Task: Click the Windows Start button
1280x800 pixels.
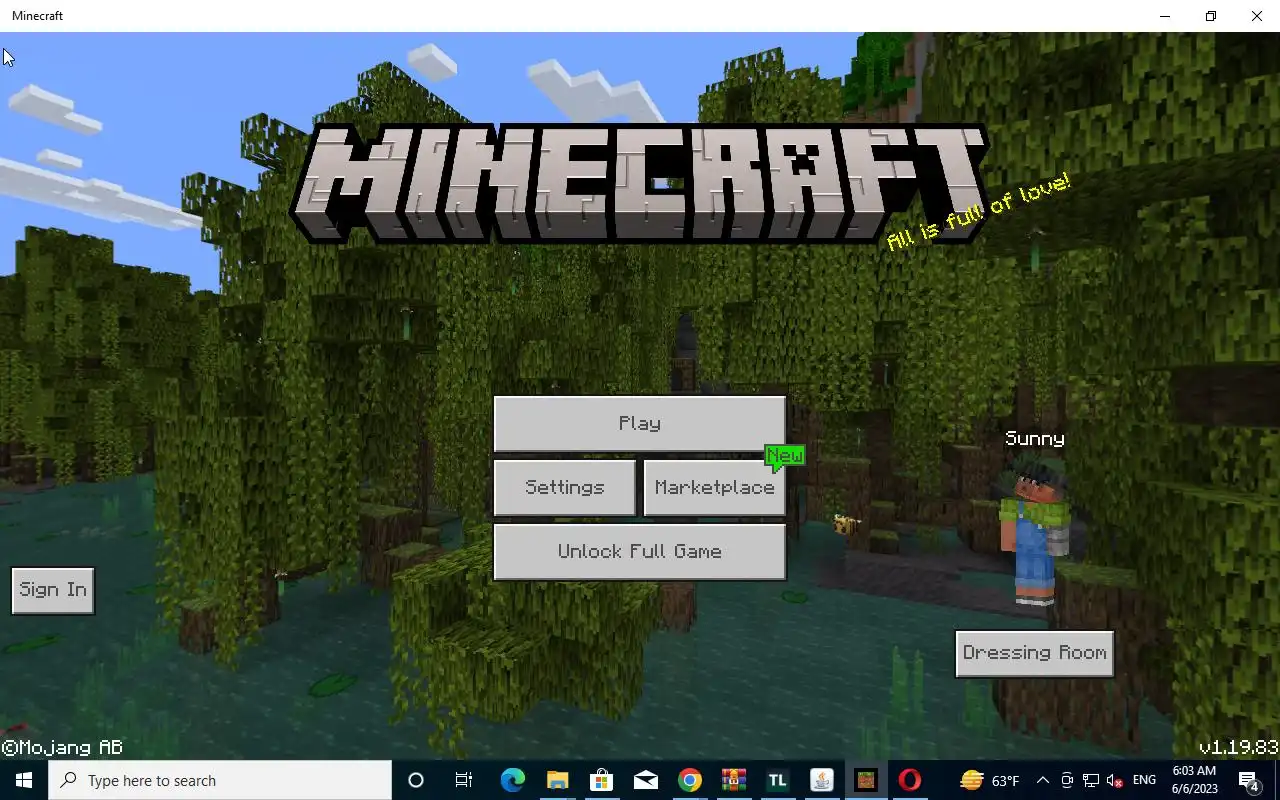Action: (x=24, y=780)
